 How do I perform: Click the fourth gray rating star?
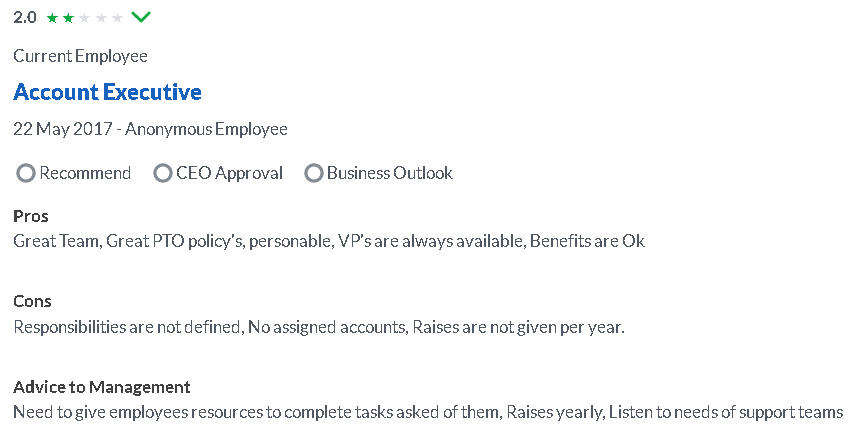coord(101,18)
